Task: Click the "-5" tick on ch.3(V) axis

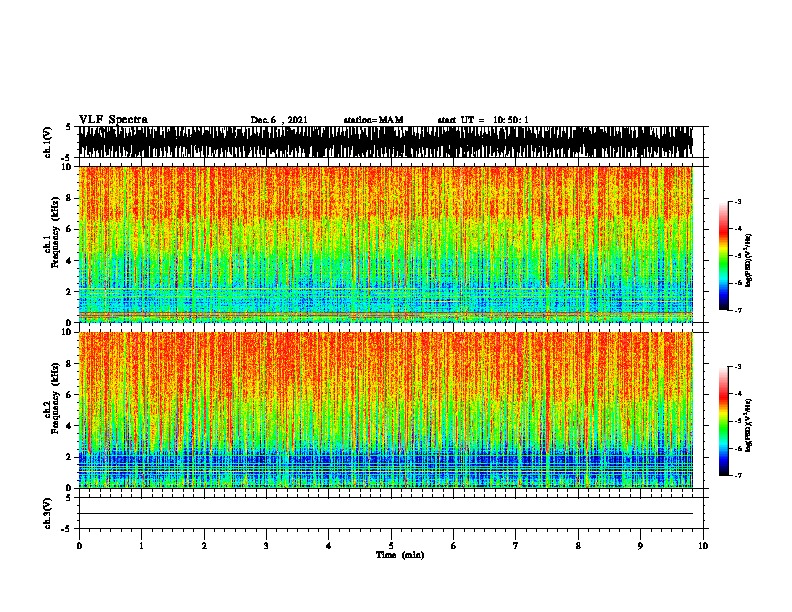Action: coord(68,529)
